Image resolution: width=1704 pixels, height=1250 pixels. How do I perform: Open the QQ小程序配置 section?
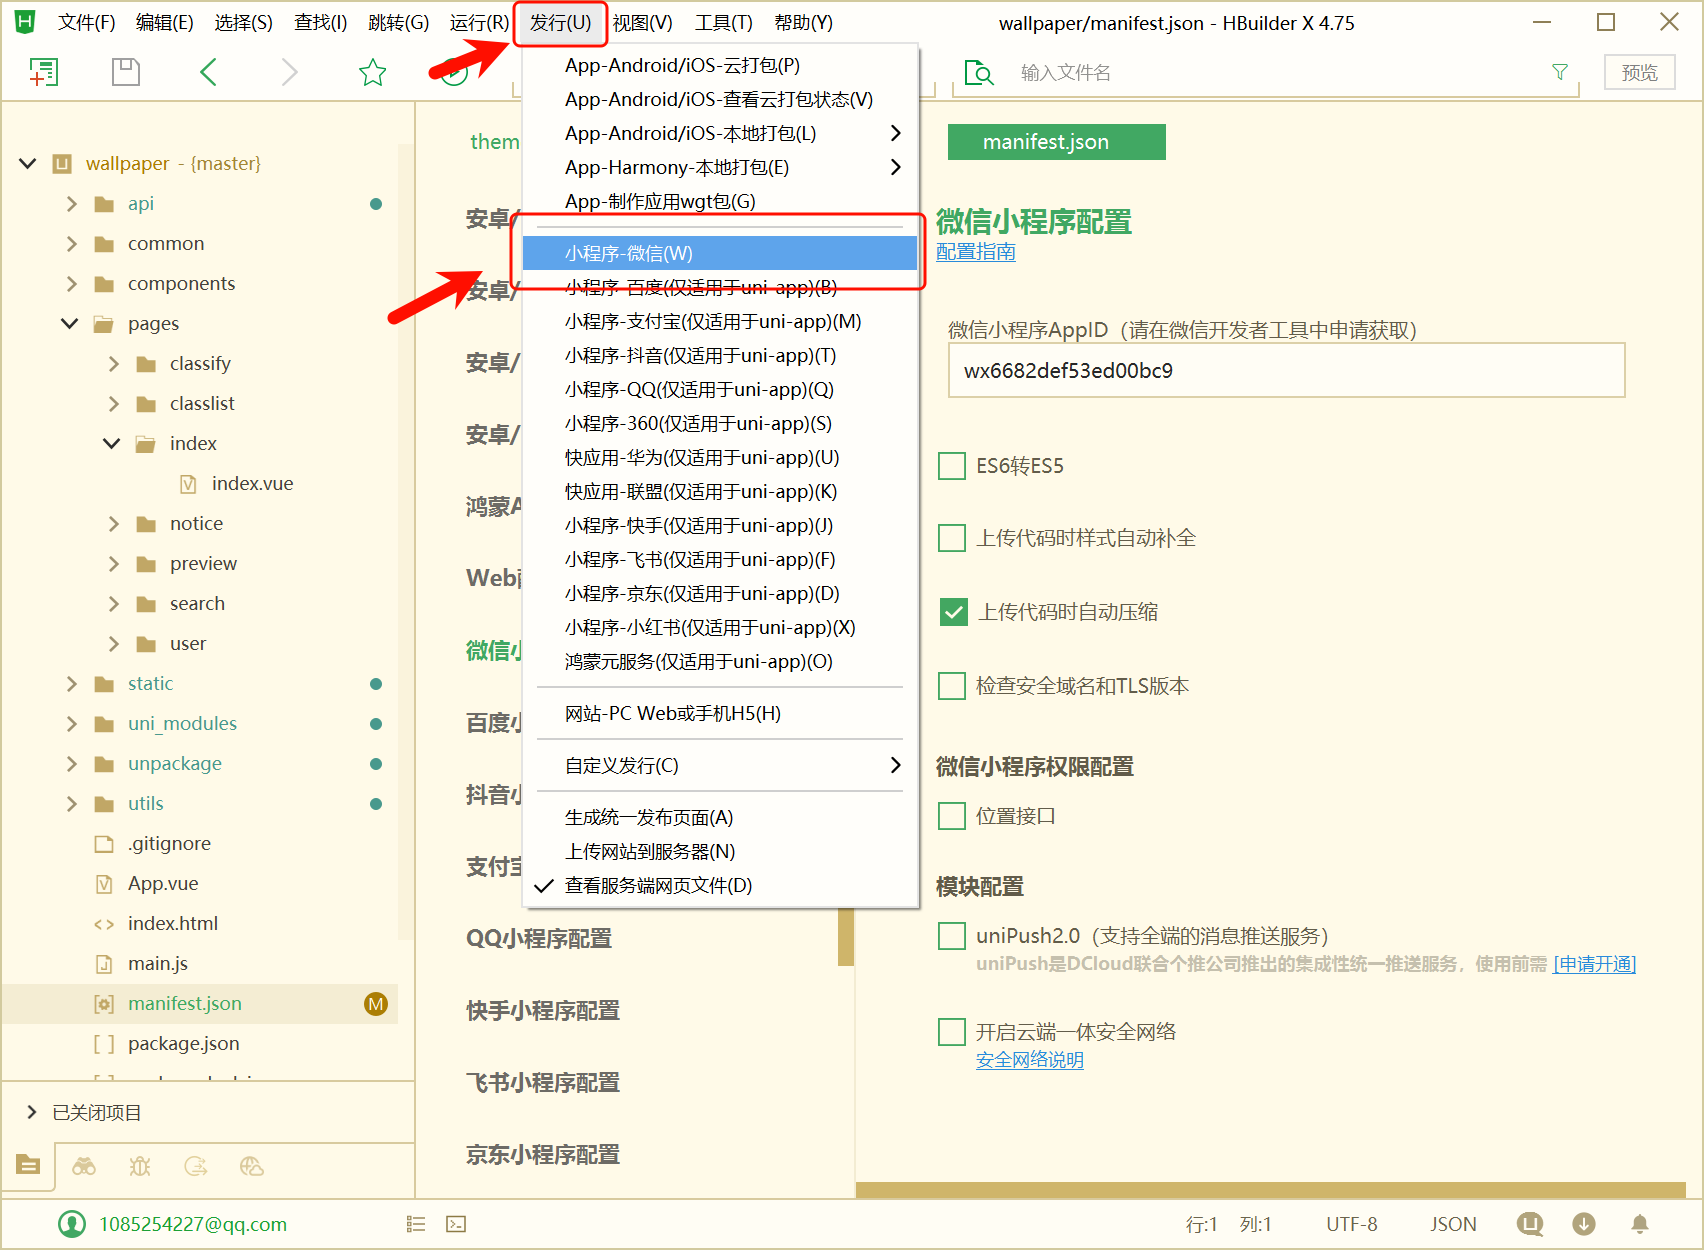tap(539, 939)
